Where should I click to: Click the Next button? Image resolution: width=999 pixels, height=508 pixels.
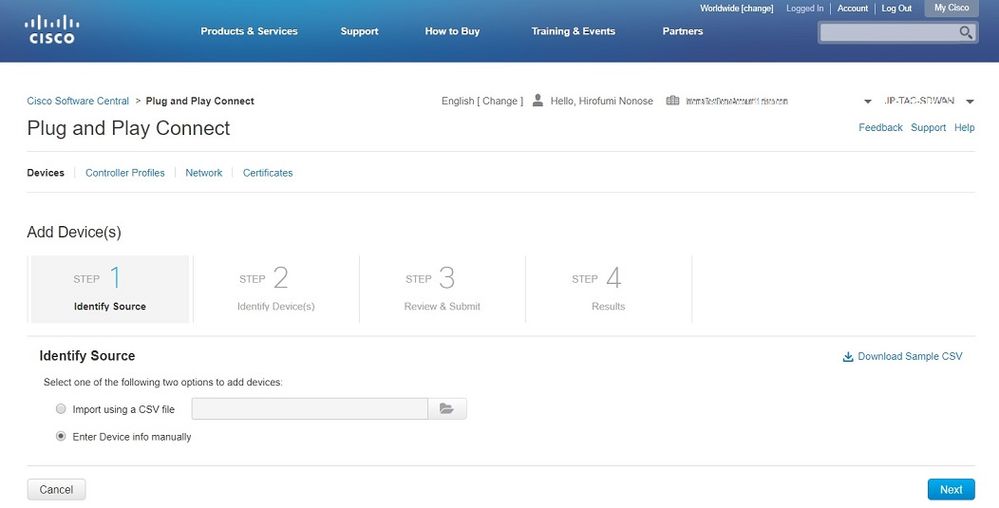click(951, 490)
